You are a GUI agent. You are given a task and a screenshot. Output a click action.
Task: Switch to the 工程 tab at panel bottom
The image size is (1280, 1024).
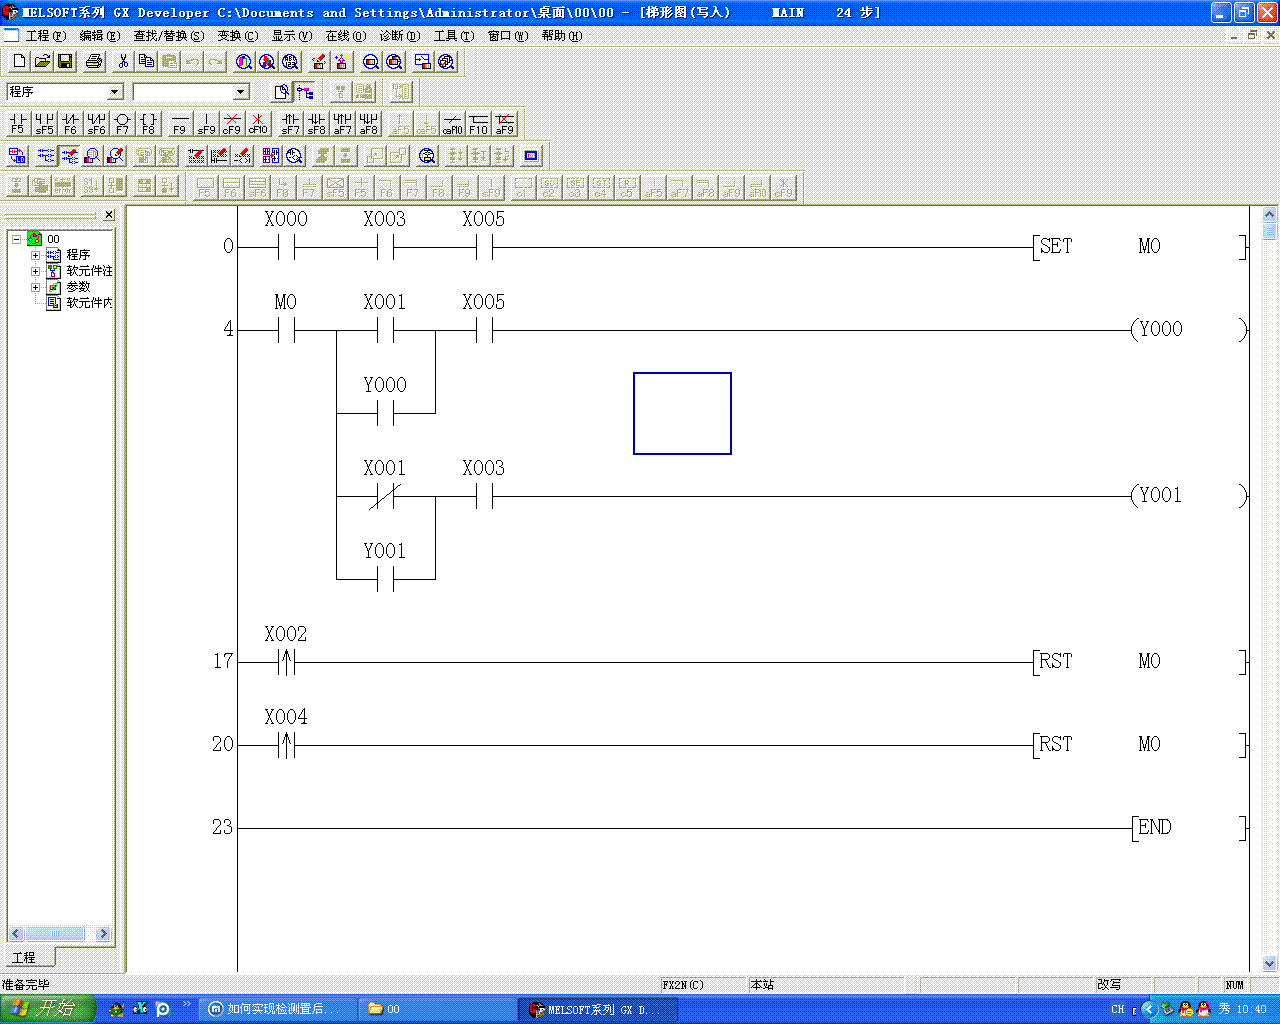[x=24, y=957]
